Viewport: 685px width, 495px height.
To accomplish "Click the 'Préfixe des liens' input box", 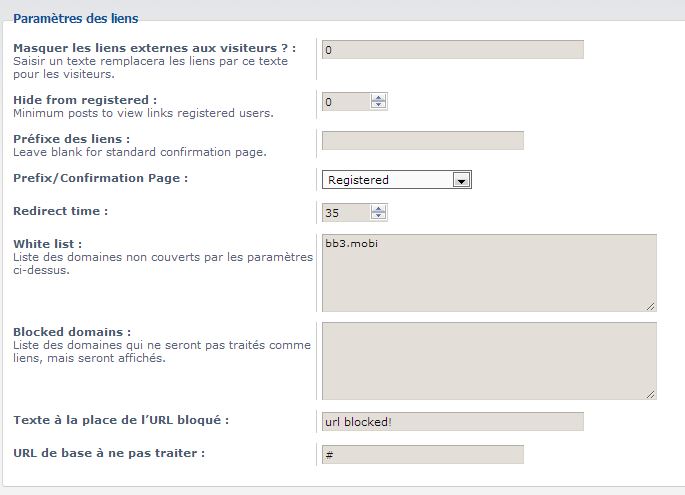I will pyautogui.click(x=423, y=140).
